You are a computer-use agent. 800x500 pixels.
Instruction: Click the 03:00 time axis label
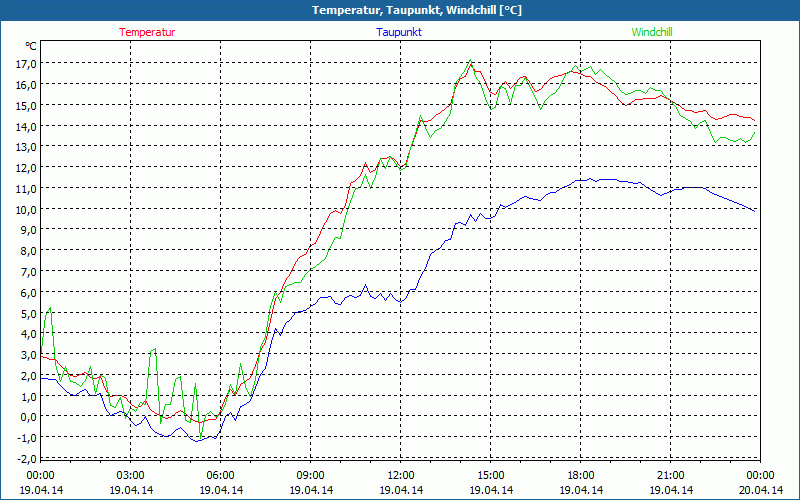[x=131, y=476]
